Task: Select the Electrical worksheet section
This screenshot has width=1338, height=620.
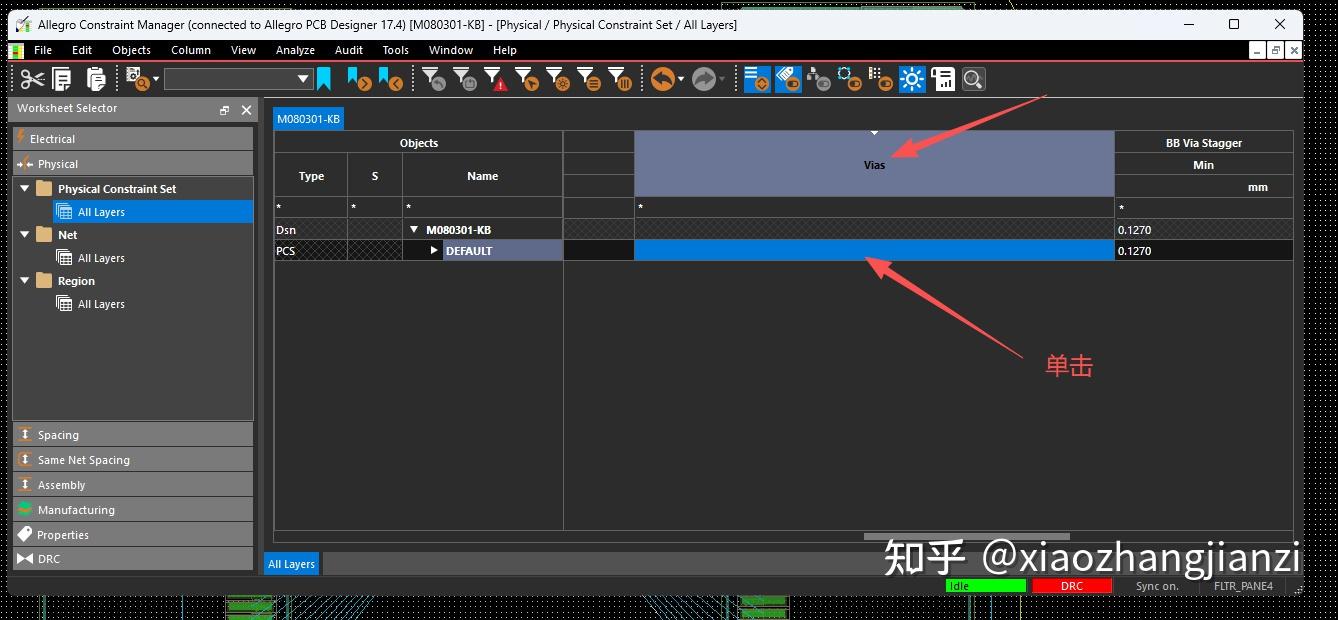Action: click(133, 138)
